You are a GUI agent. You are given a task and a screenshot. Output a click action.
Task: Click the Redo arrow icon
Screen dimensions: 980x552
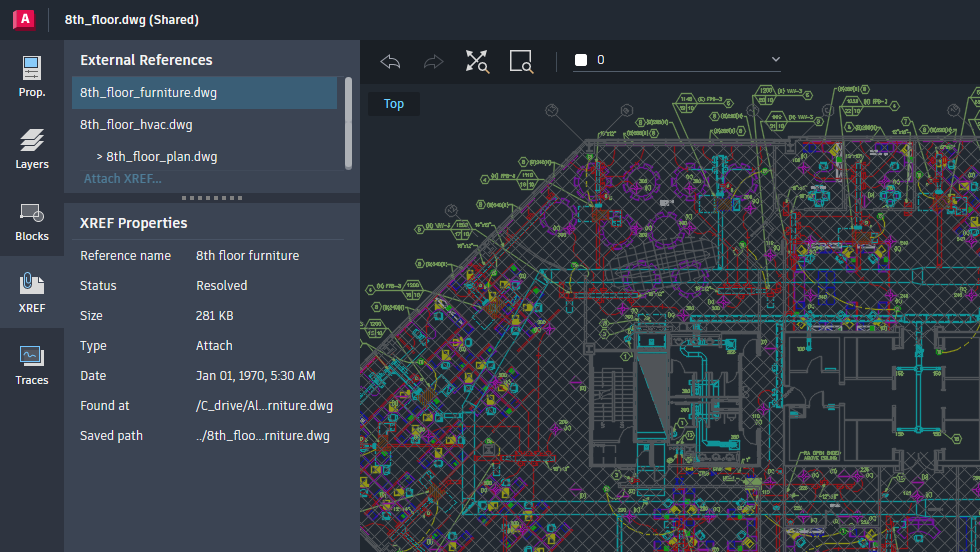click(x=433, y=61)
